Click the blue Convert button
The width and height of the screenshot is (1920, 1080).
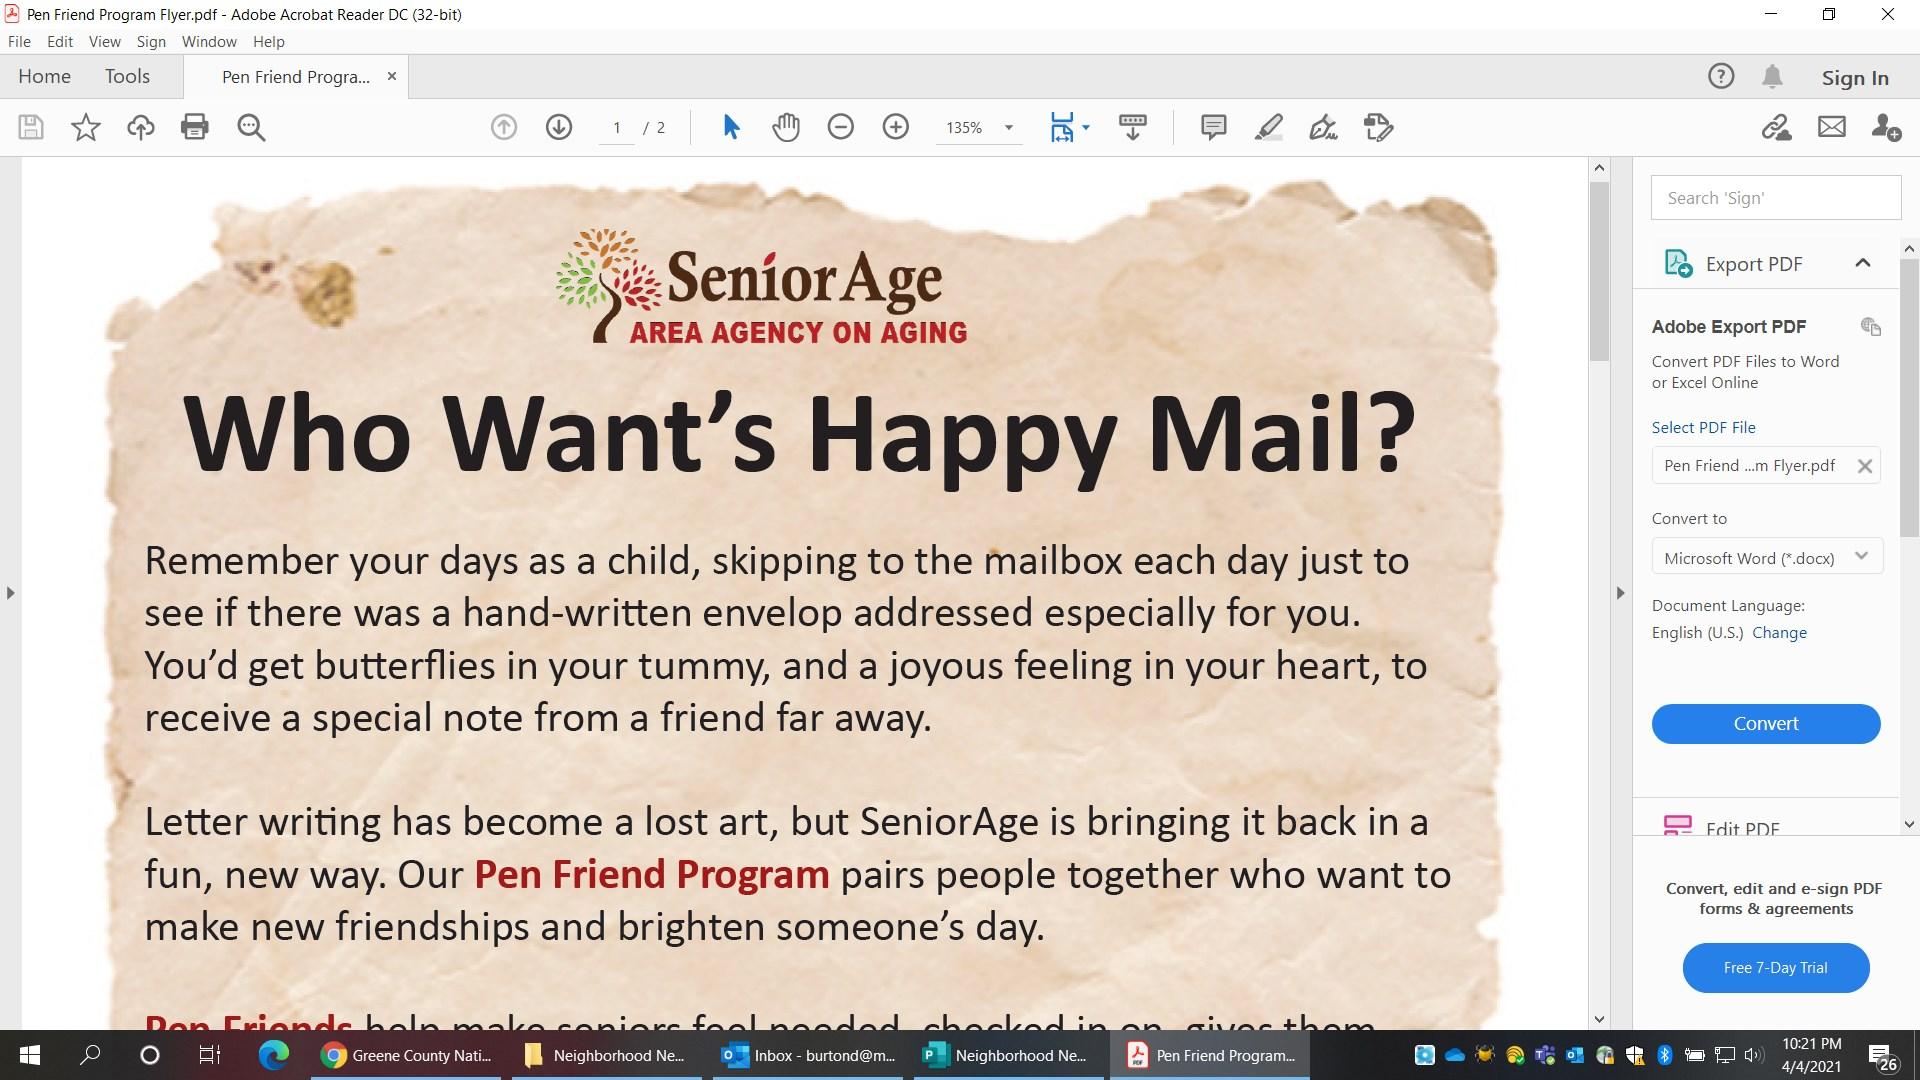pos(1765,723)
